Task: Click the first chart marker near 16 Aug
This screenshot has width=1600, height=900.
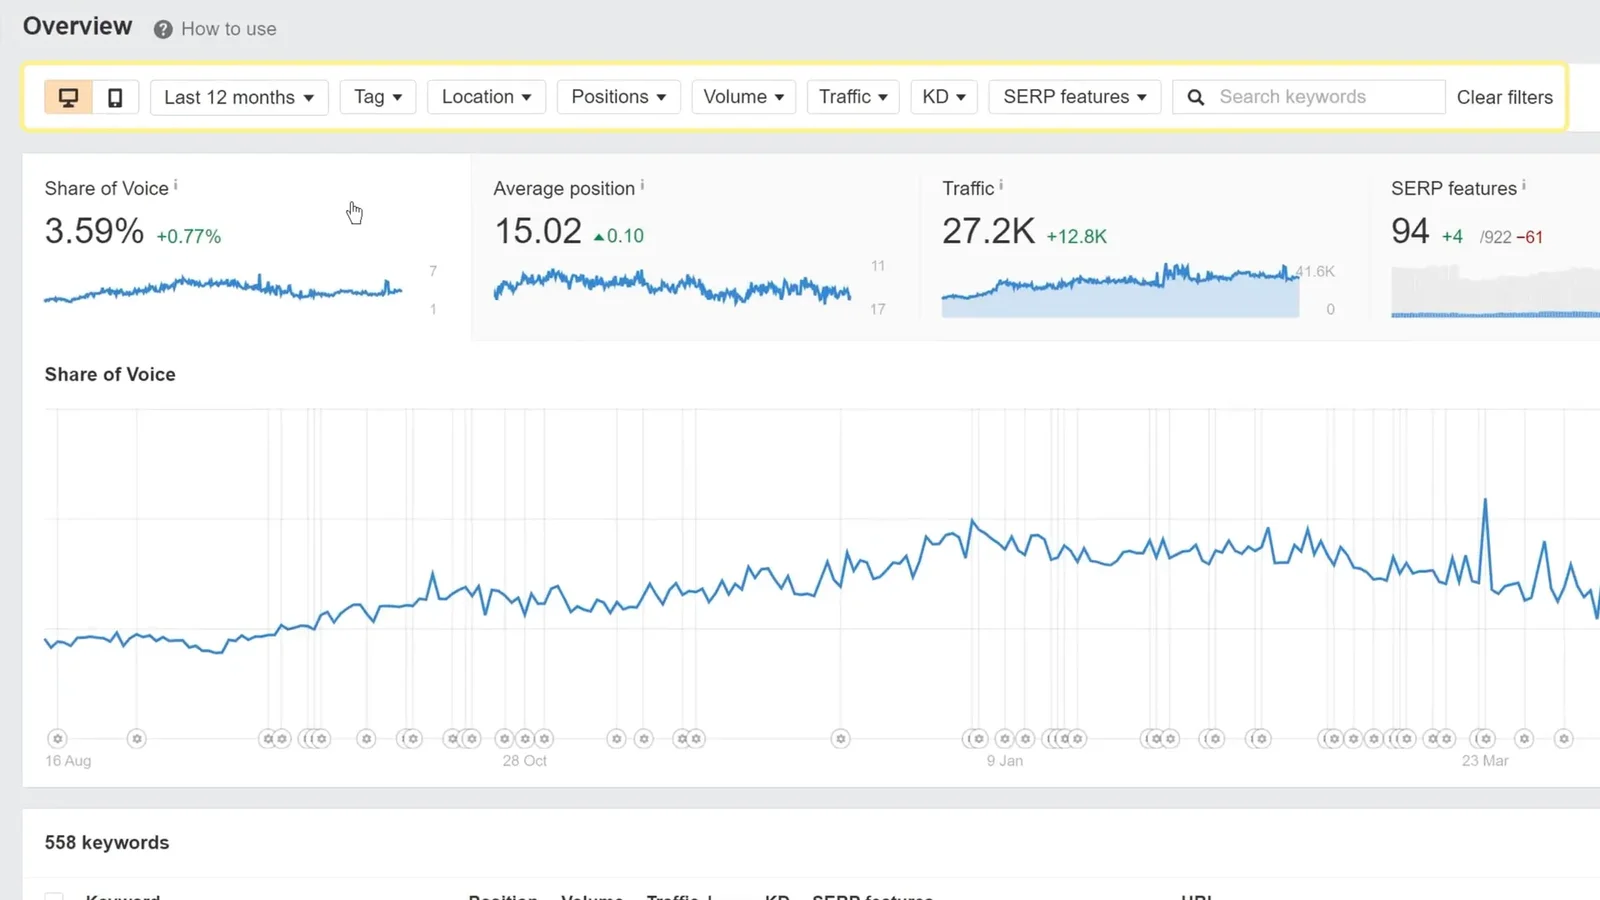Action: pyautogui.click(x=58, y=739)
